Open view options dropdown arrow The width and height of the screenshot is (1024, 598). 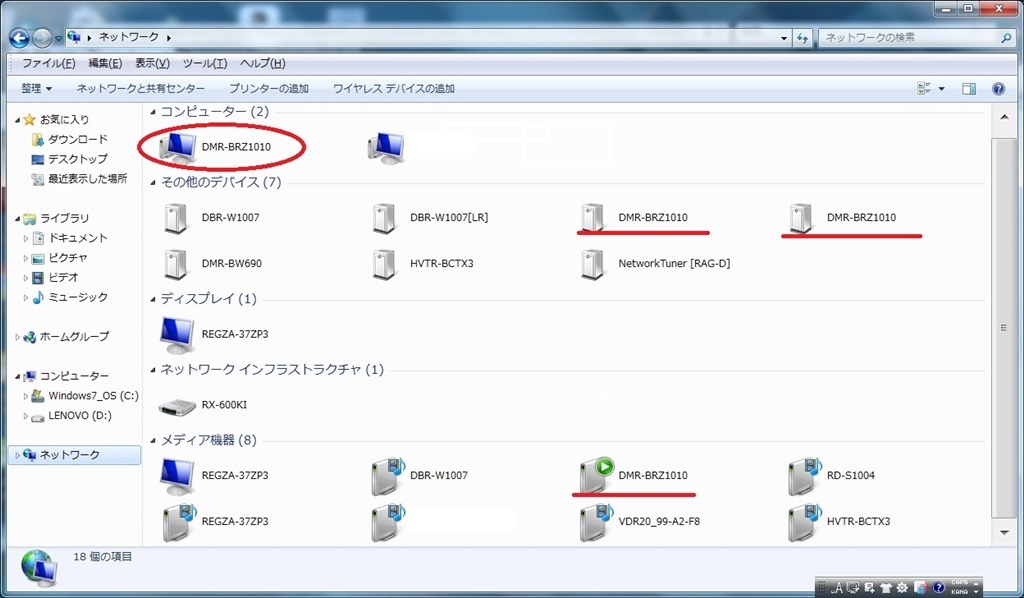click(x=941, y=89)
